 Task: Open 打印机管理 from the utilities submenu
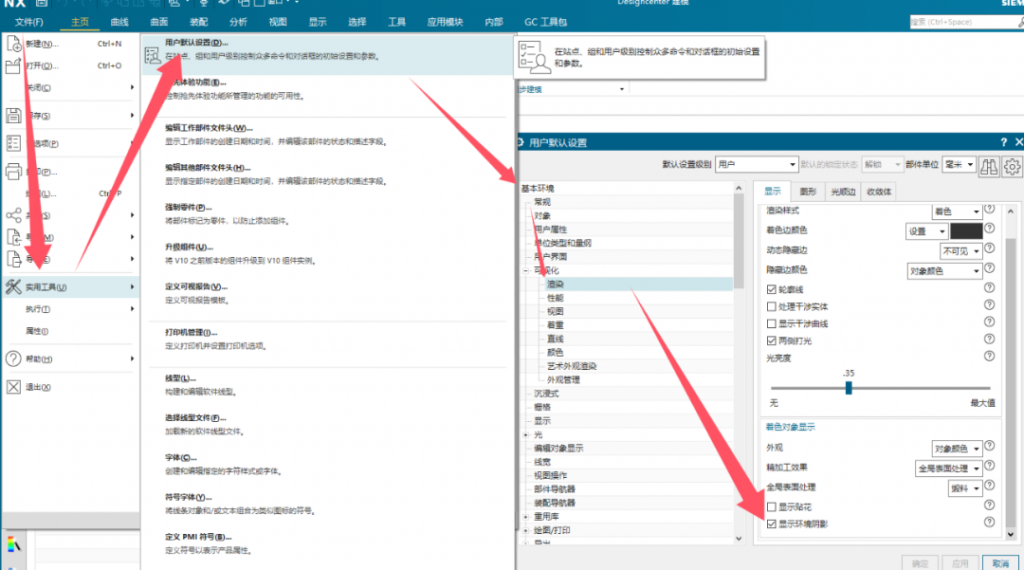[189, 332]
